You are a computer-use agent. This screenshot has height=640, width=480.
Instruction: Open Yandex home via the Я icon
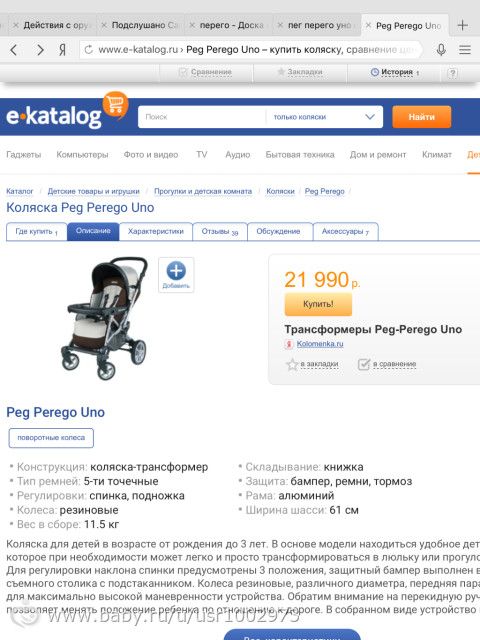tap(62, 50)
